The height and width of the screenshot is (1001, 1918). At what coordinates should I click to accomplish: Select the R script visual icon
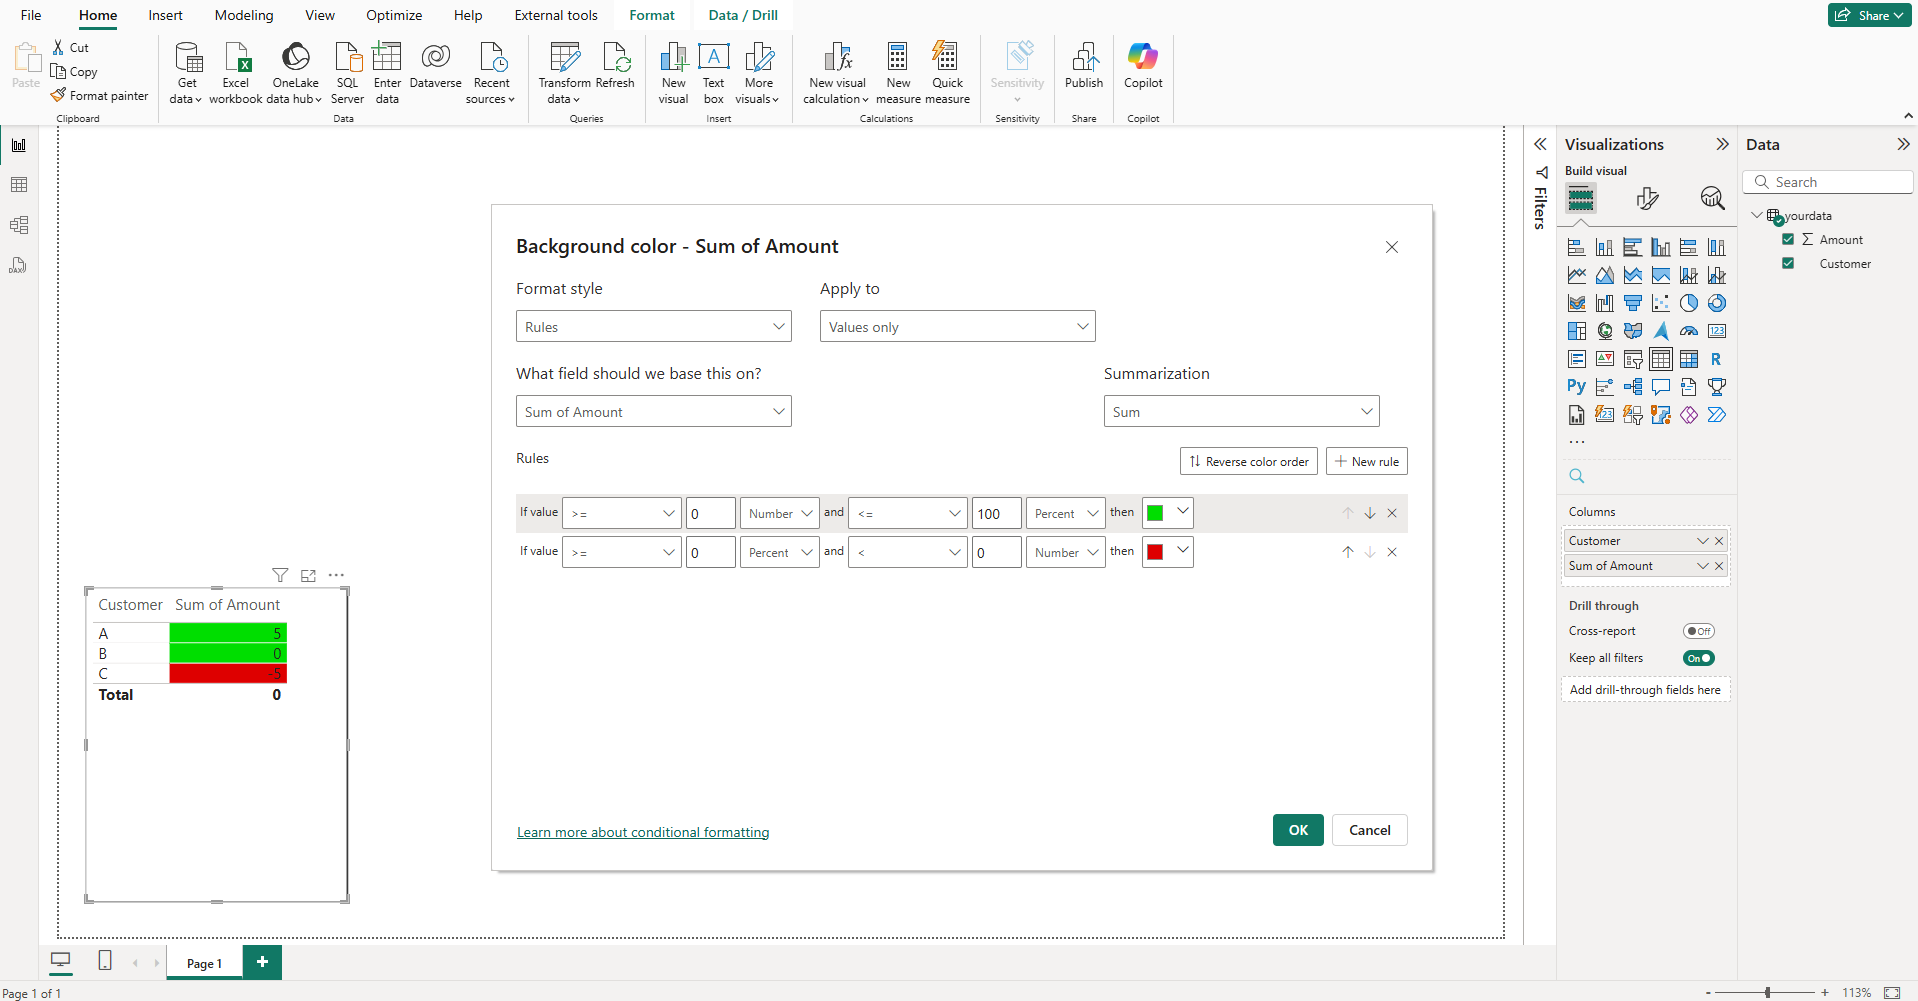pyautogui.click(x=1716, y=359)
